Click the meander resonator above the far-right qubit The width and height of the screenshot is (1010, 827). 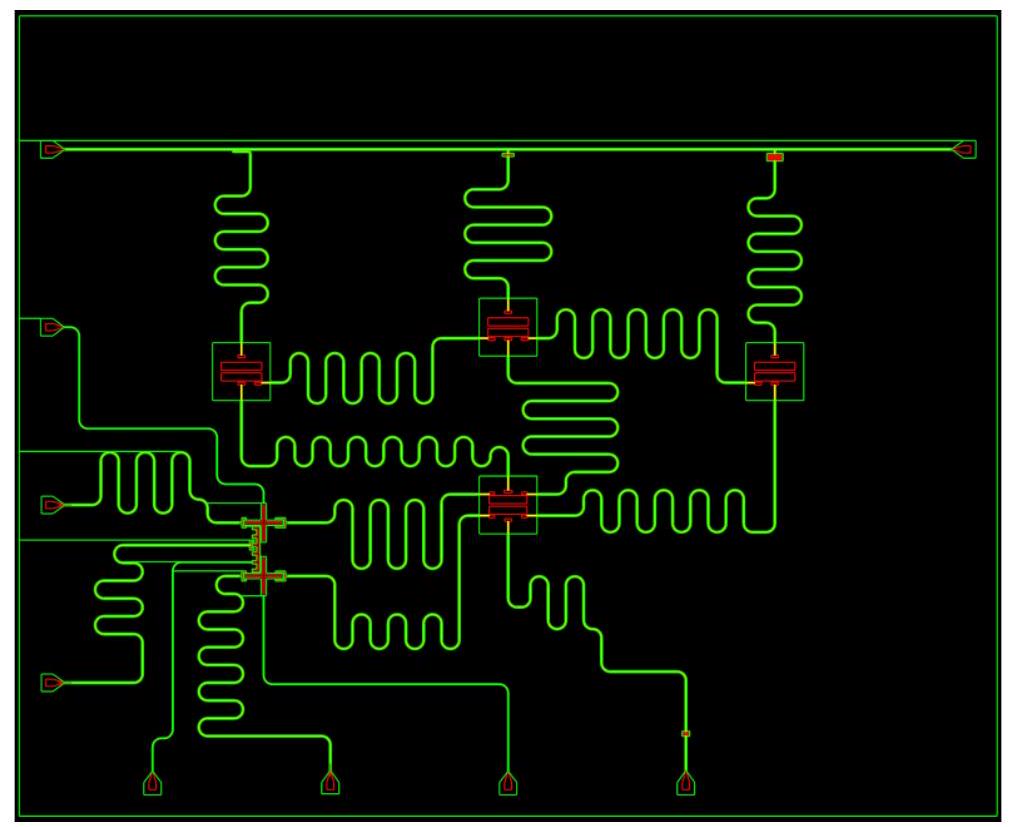tap(776, 255)
